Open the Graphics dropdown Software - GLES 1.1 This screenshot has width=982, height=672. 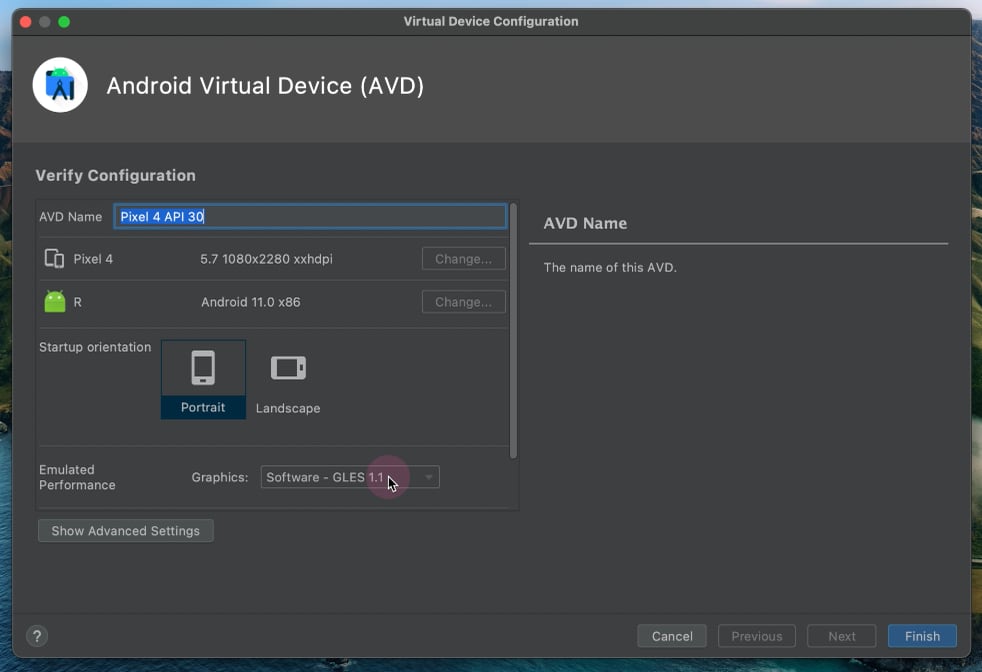tap(350, 477)
